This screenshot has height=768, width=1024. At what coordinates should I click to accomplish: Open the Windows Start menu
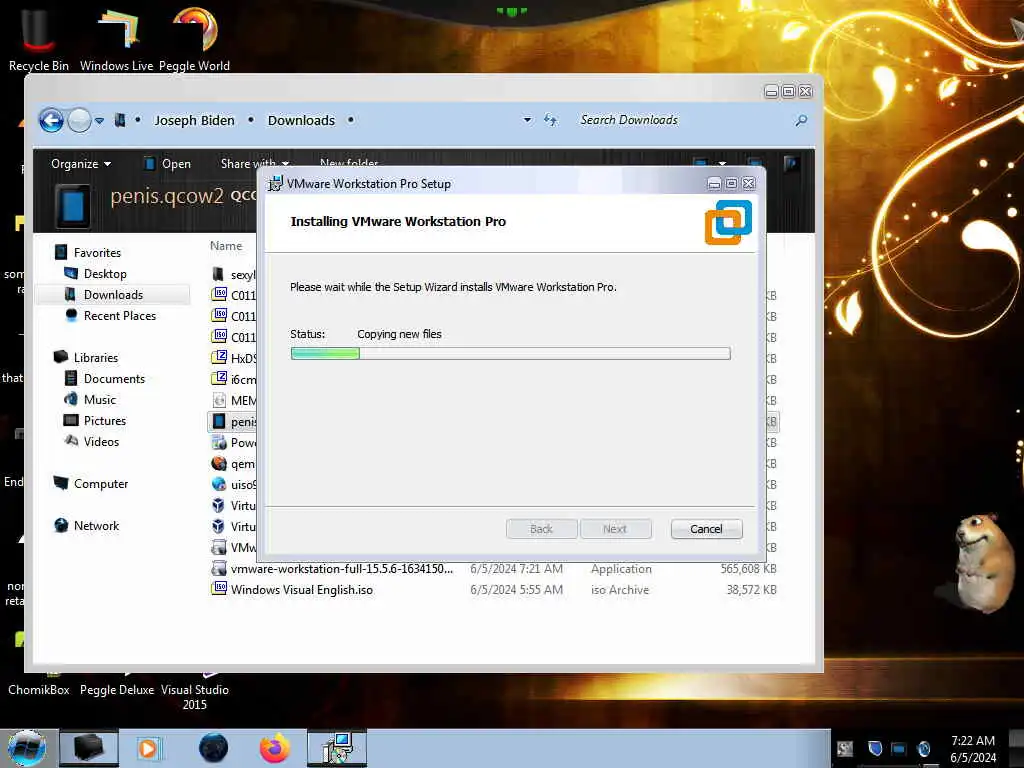pos(27,748)
